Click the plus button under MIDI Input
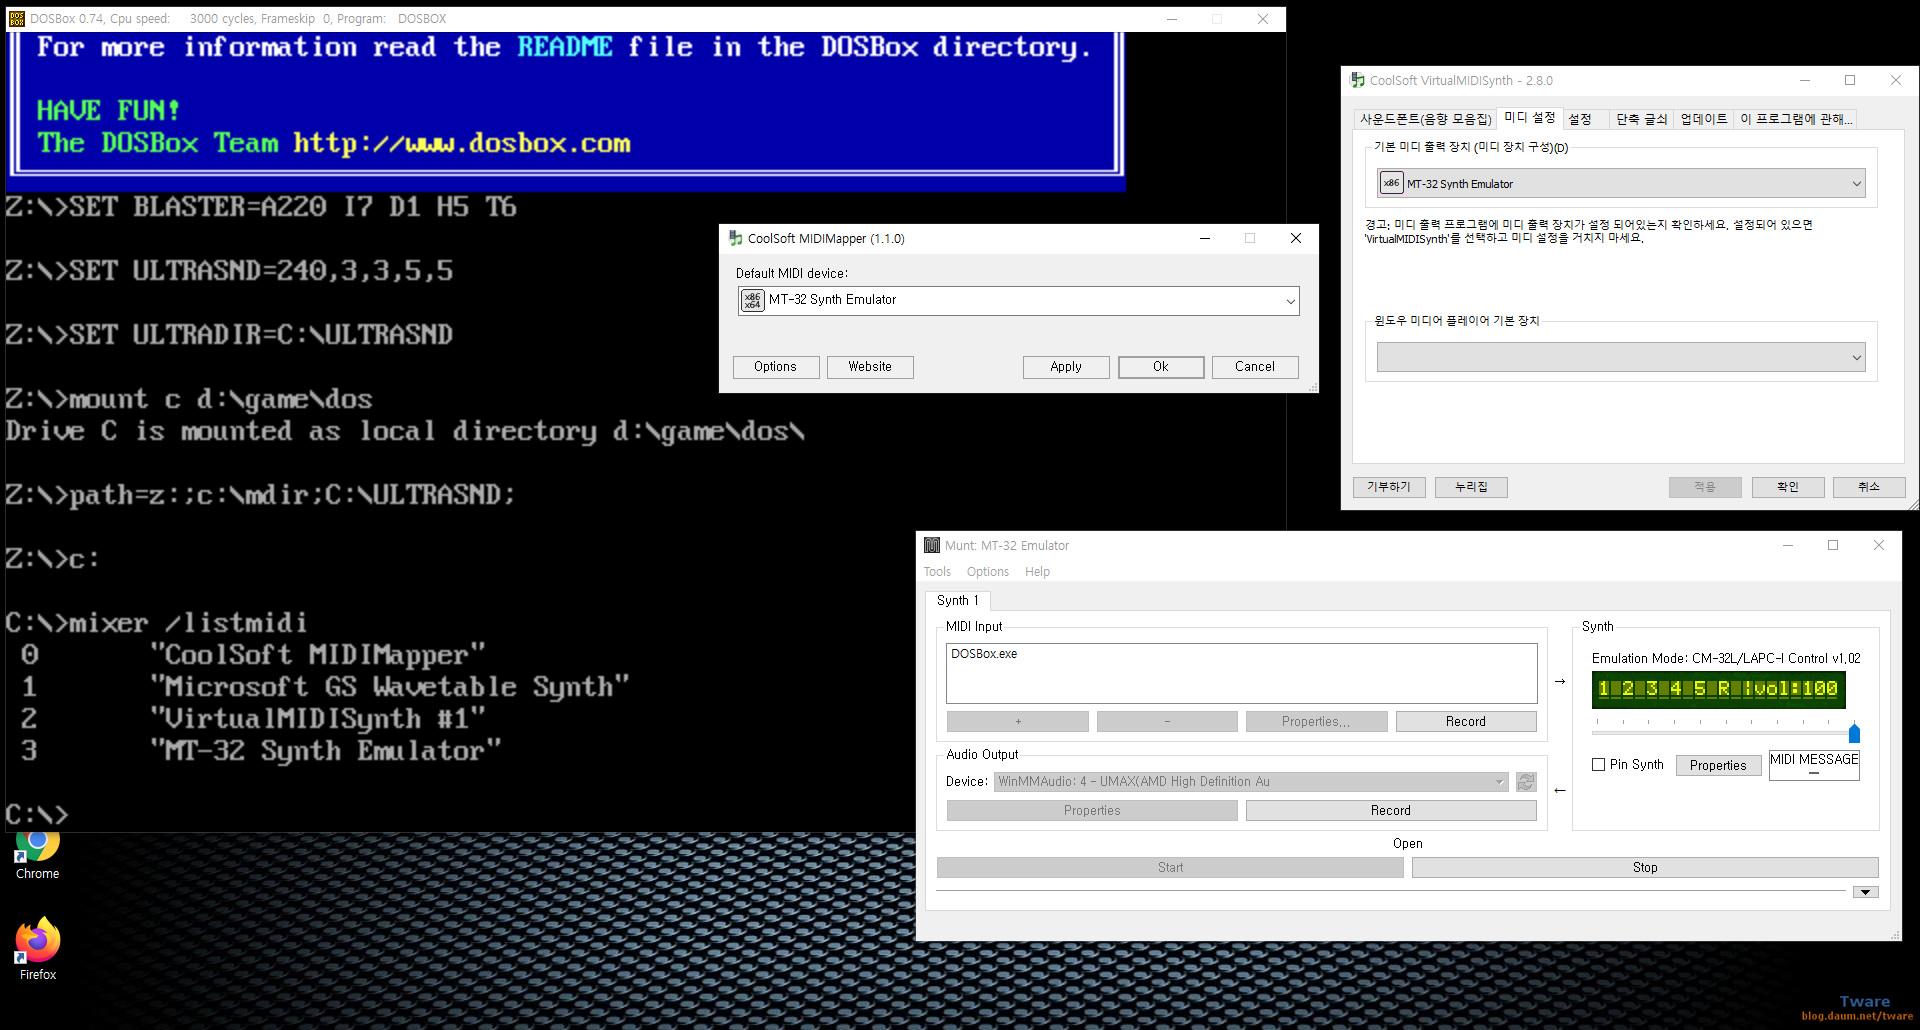 click(1018, 721)
